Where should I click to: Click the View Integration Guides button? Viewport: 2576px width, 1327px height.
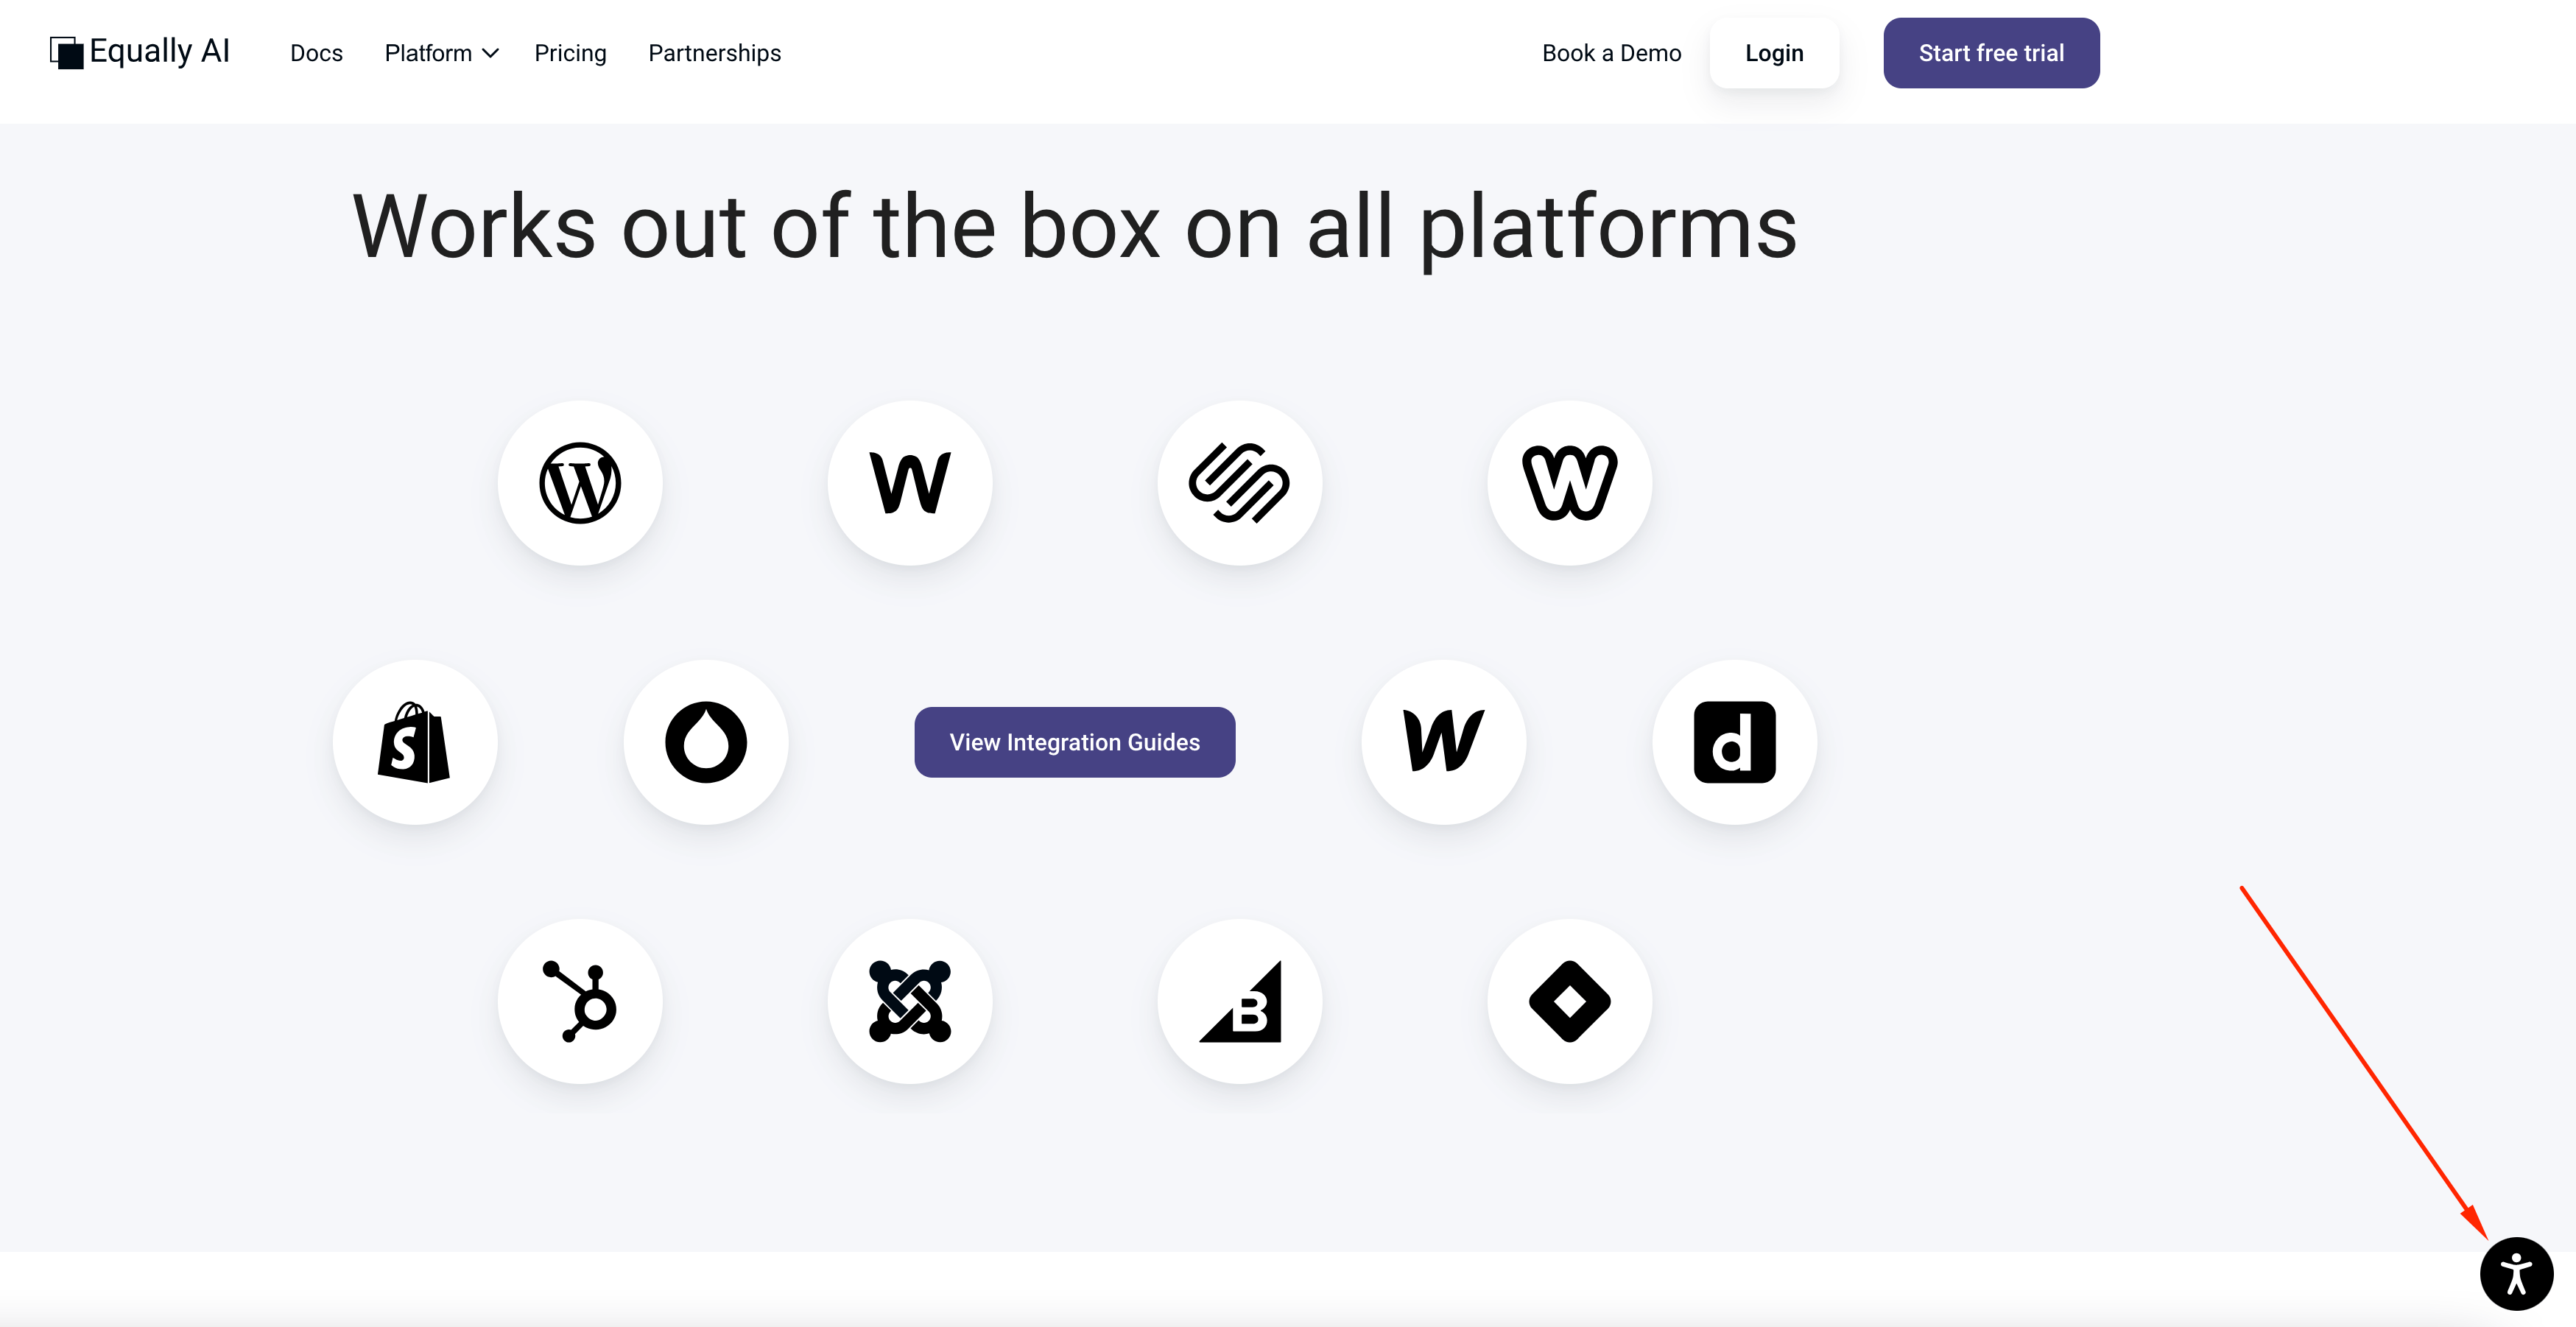(x=1074, y=742)
